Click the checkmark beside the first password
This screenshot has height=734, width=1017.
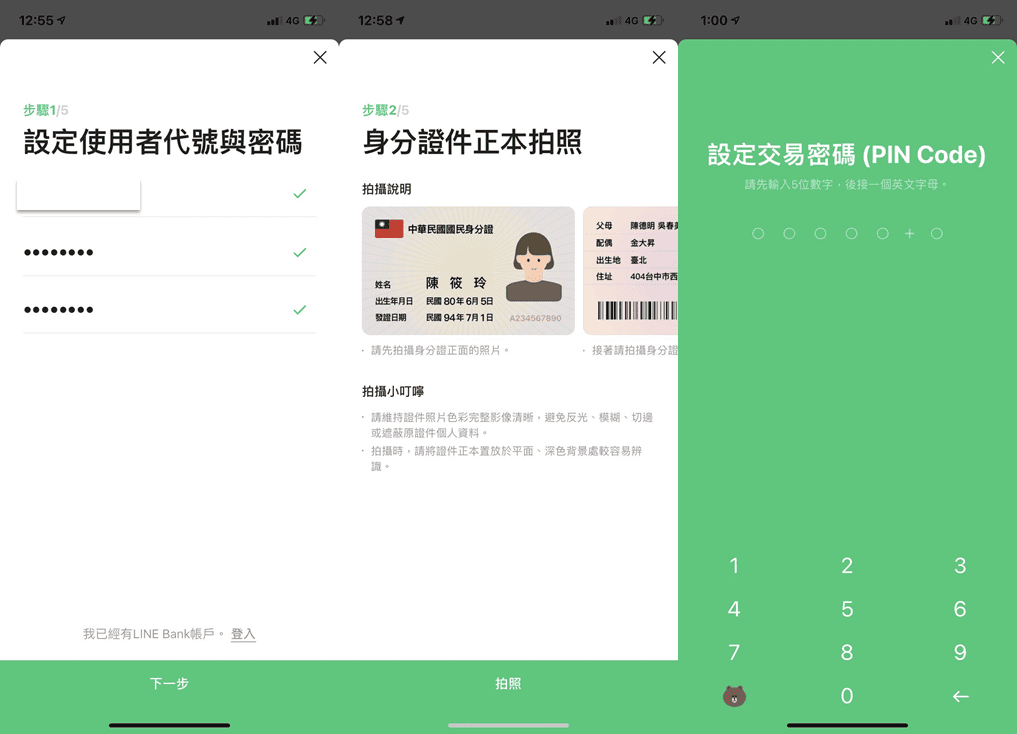click(x=300, y=252)
